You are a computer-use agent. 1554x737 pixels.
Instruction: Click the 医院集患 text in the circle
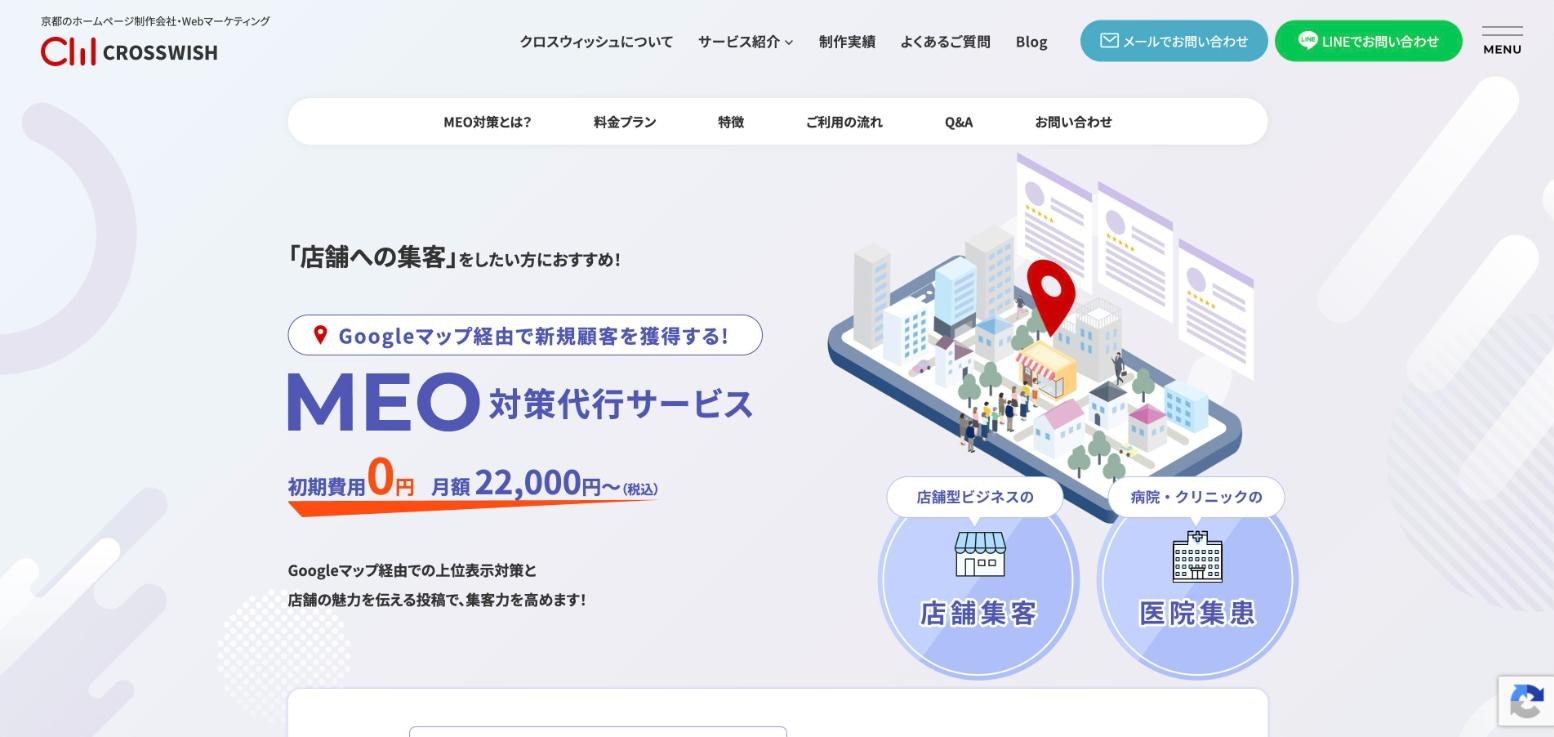coord(1197,613)
